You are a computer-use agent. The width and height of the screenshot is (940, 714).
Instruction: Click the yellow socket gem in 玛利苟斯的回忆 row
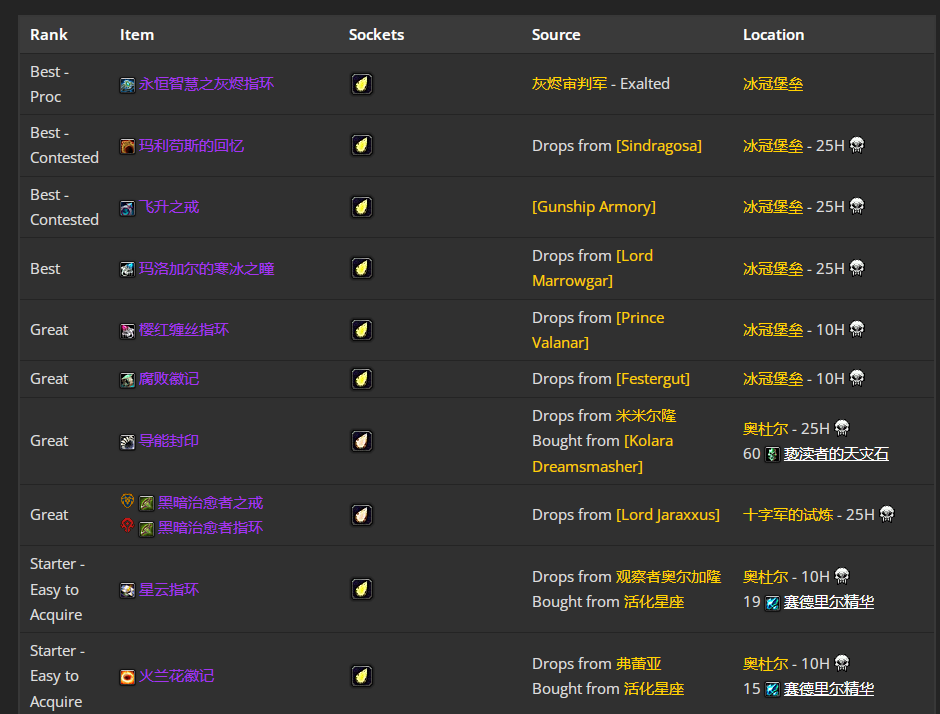[x=362, y=146]
